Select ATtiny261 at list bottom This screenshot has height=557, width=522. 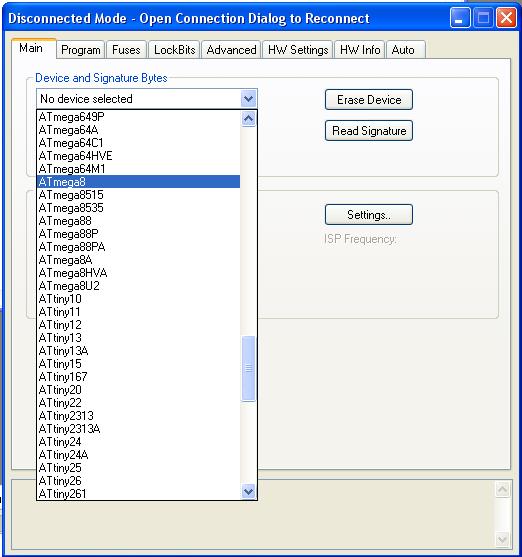click(x=139, y=494)
